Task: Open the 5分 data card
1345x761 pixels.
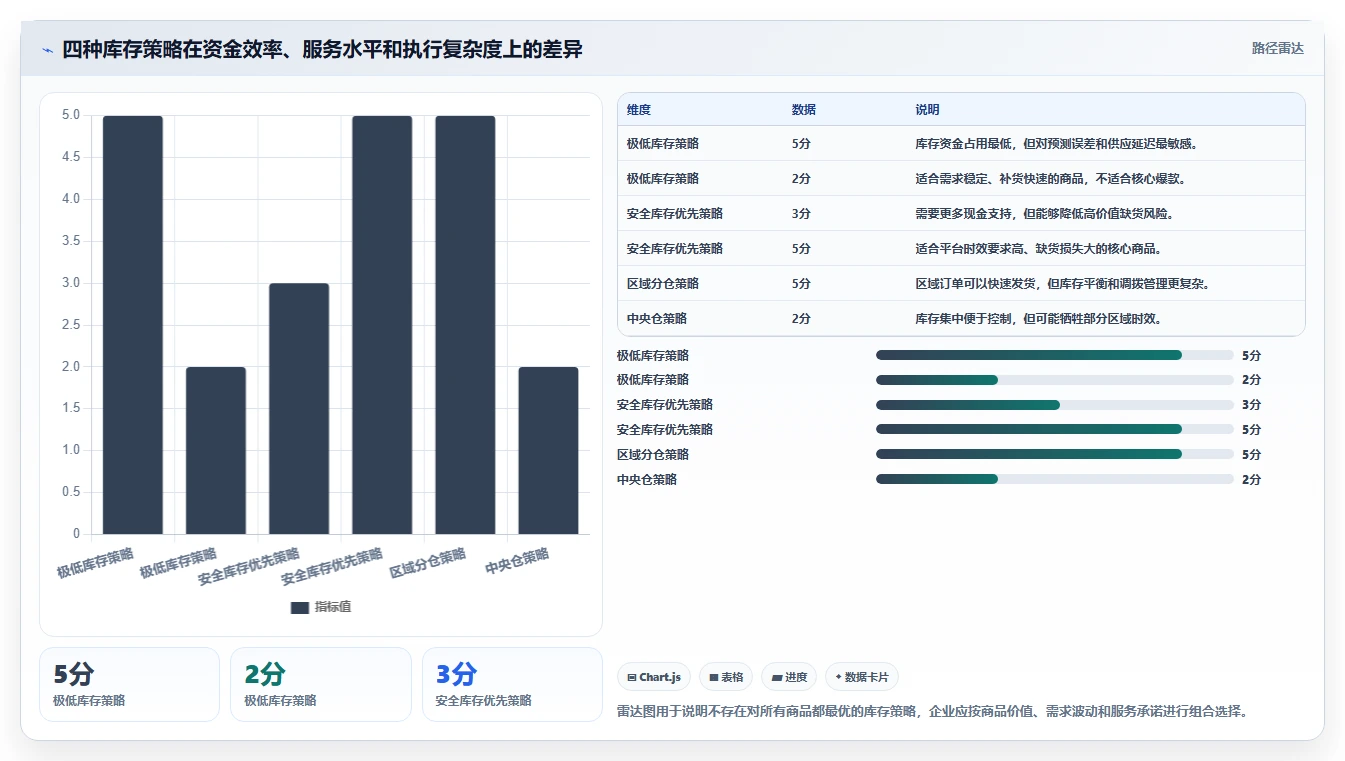Action: click(x=129, y=684)
